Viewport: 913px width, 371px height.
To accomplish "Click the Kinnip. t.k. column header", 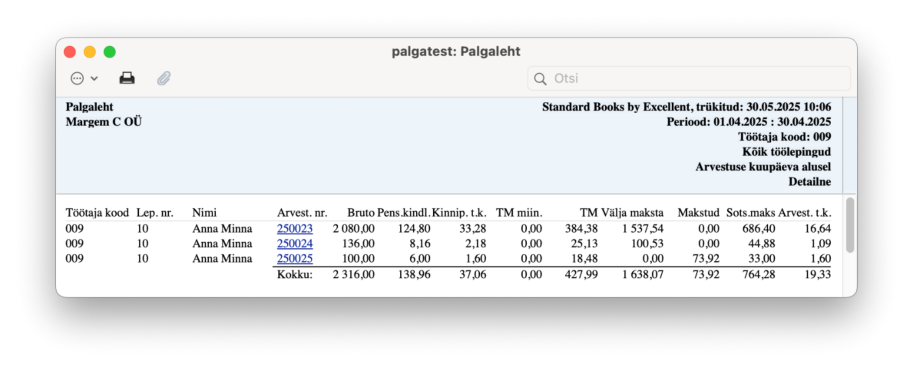I will pos(459,213).
